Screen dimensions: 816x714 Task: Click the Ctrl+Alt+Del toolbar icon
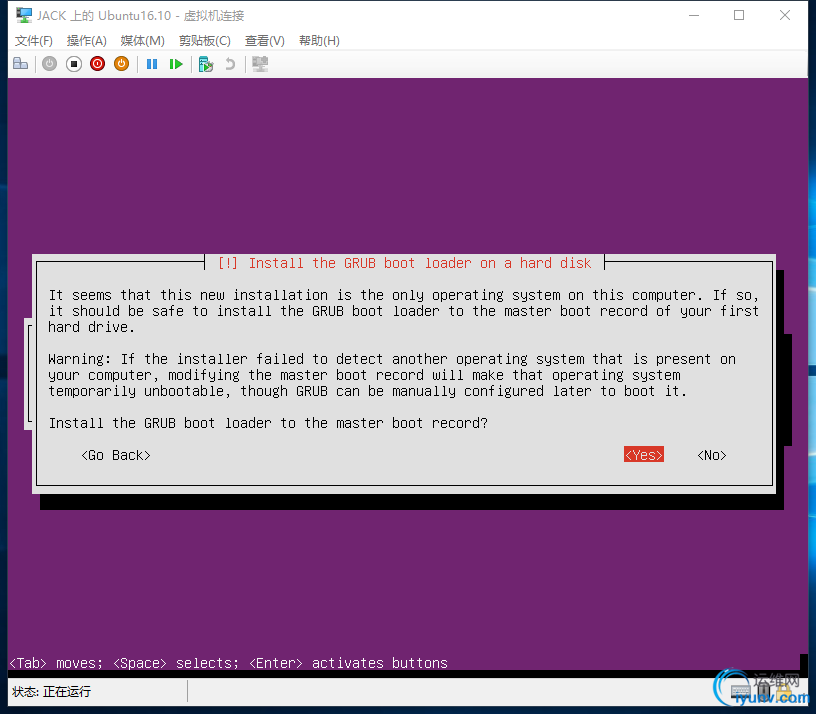pyautogui.click(x=20, y=64)
